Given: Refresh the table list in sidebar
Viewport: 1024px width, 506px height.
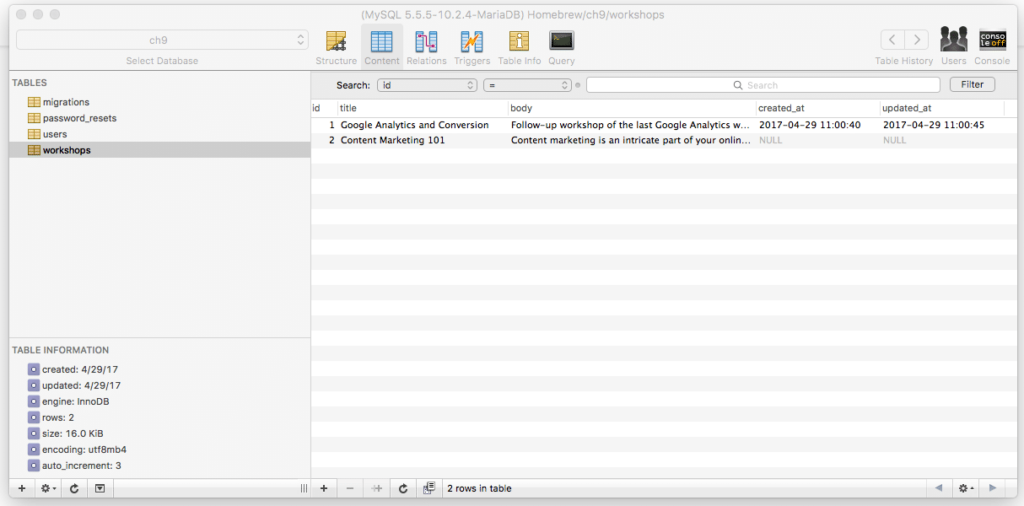Looking at the screenshot, I should point(74,488).
